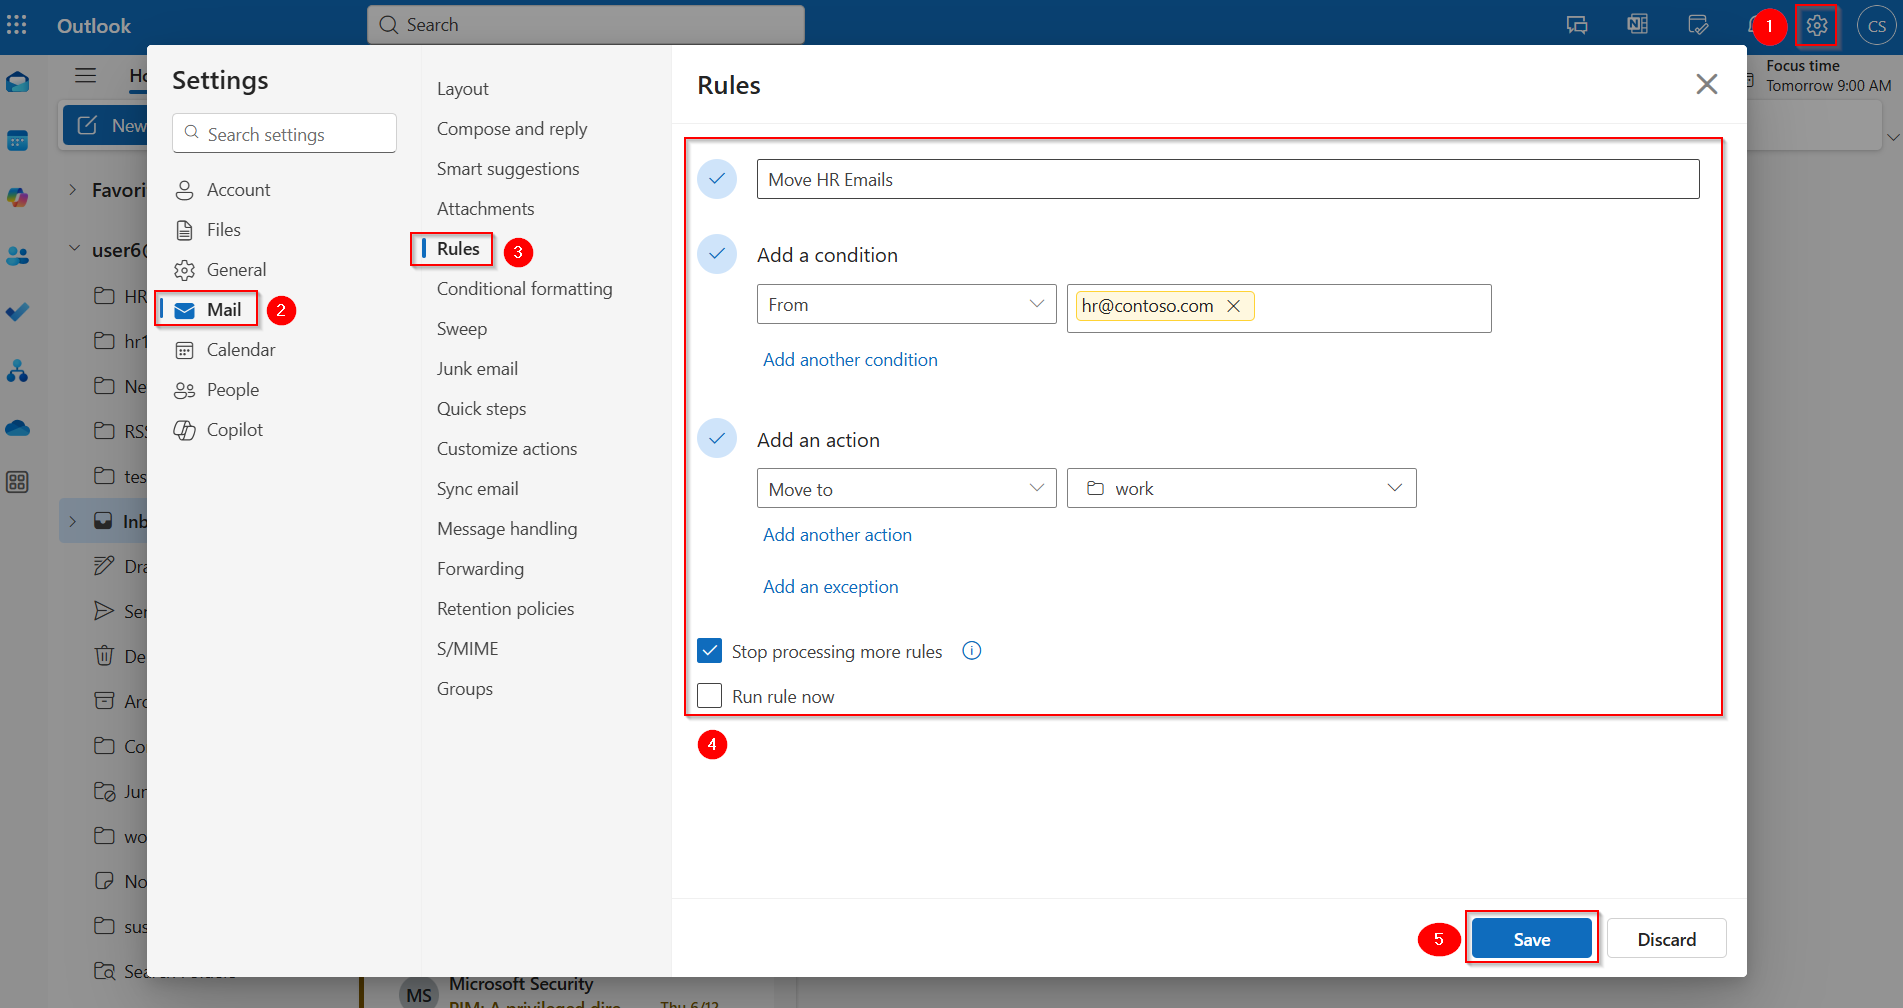Enable the Run rule now checkbox
1903x1008 pixels.
tap(709, 695)
